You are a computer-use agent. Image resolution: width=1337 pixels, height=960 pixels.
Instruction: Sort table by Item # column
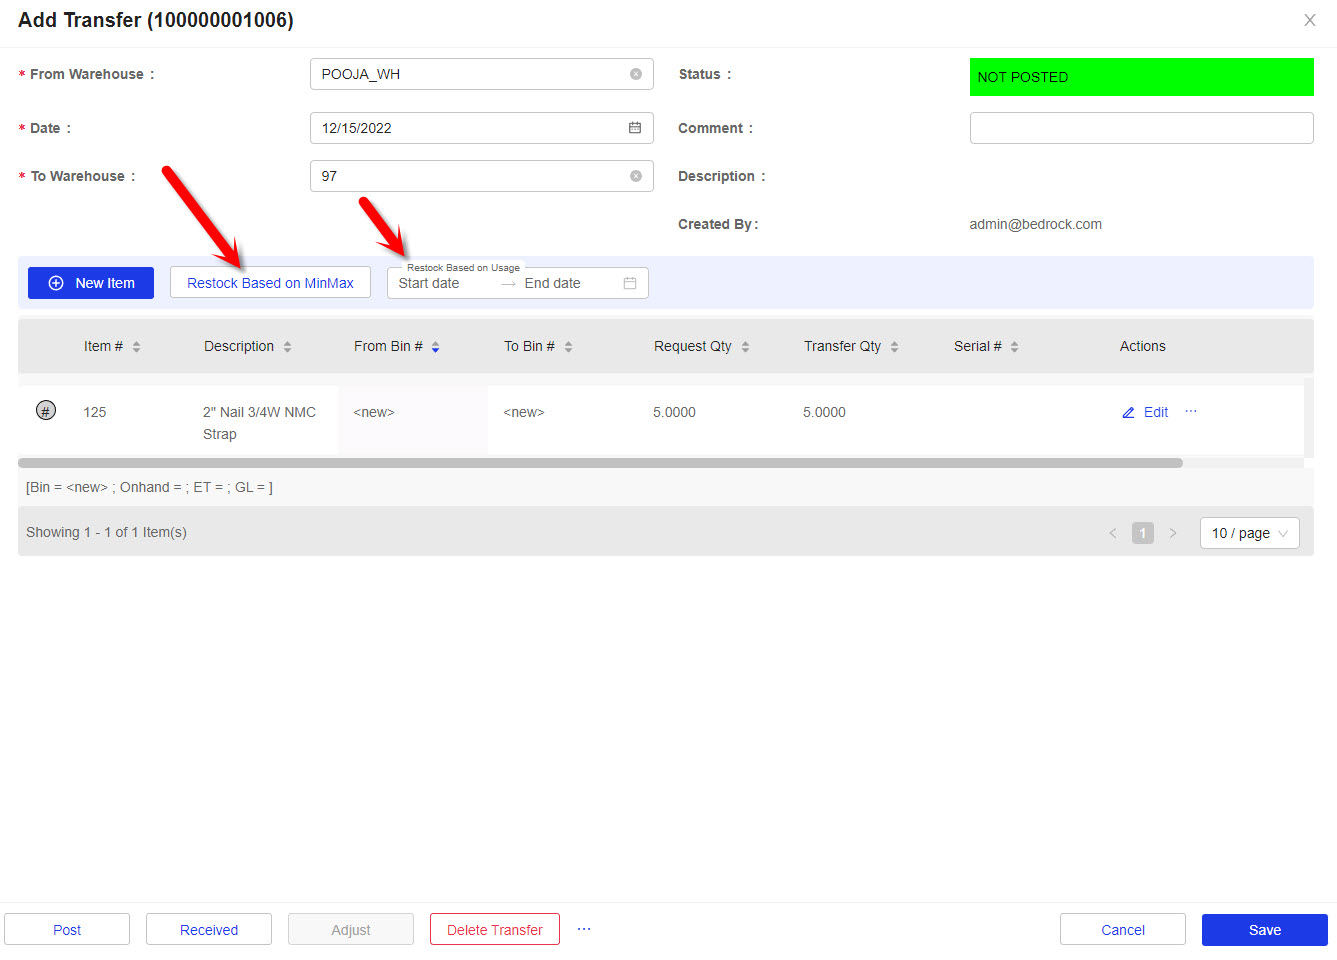point(136,347)
